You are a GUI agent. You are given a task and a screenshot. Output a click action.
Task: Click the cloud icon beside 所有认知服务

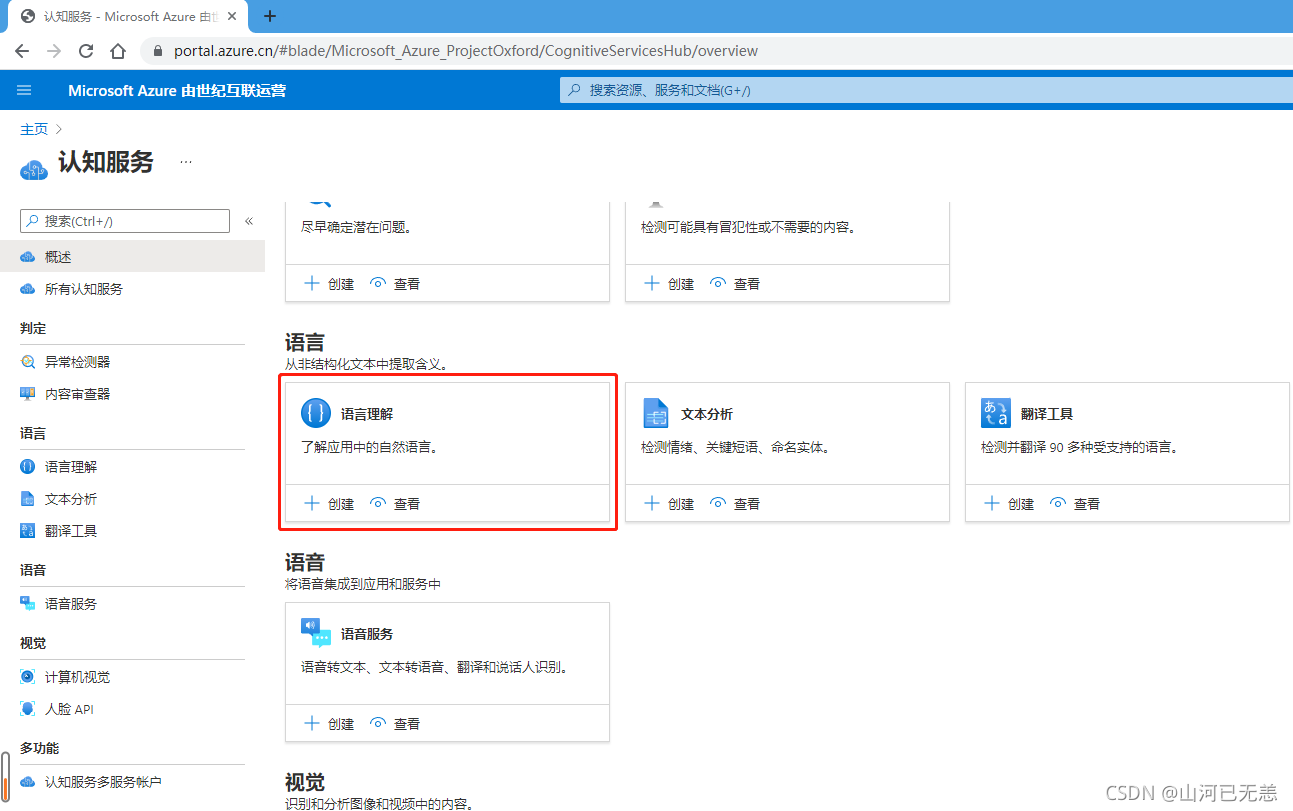(x=28, y=289)
